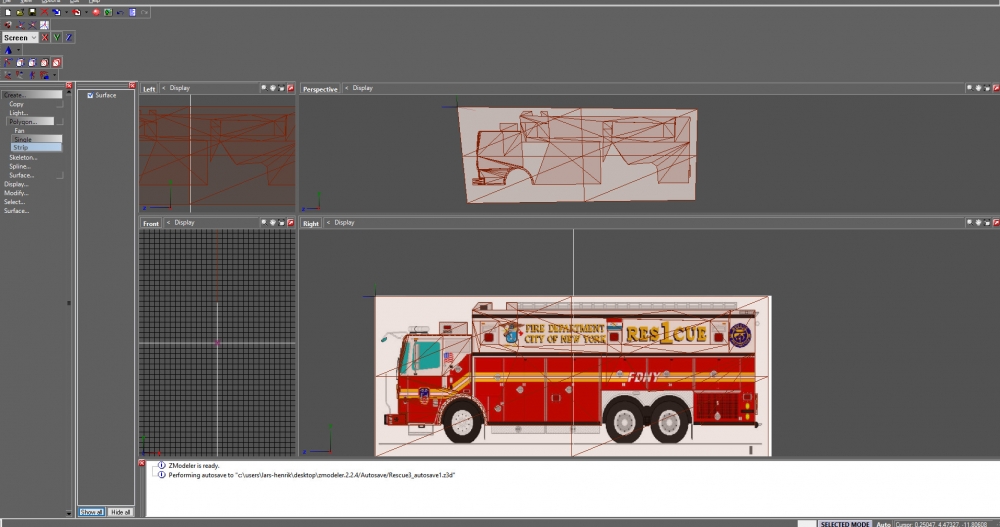Click the Save floppy disk icon
Screen dimensions: 1000x527
[32, 12]
